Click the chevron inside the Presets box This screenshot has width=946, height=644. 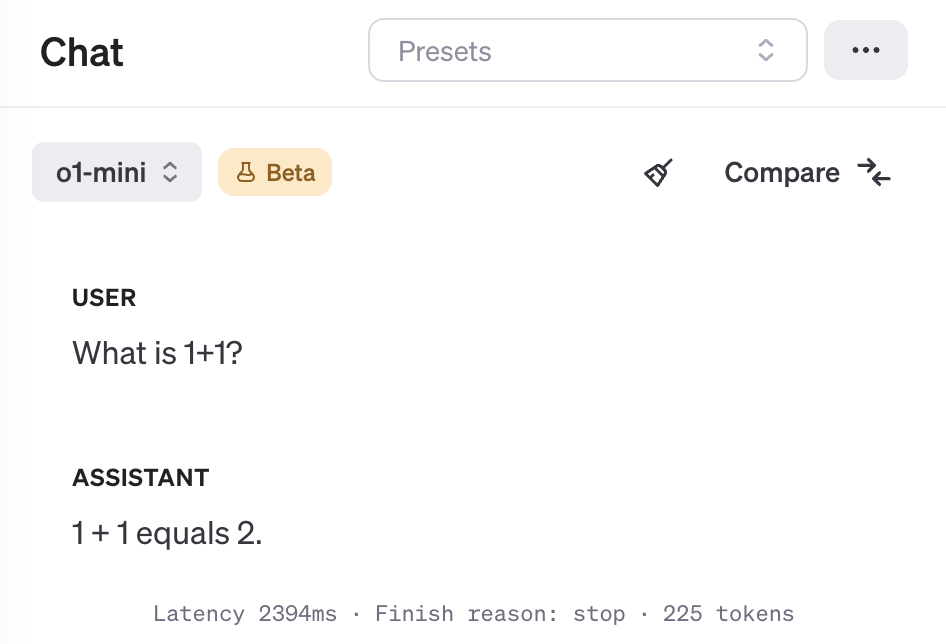pos(765,50)
